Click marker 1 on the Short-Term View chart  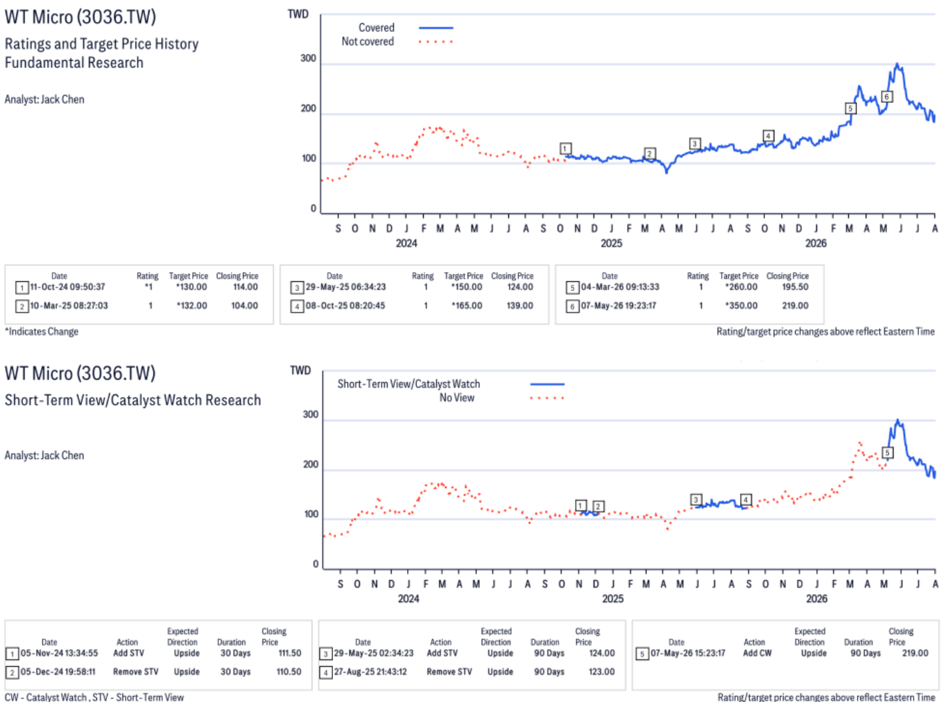580,505
